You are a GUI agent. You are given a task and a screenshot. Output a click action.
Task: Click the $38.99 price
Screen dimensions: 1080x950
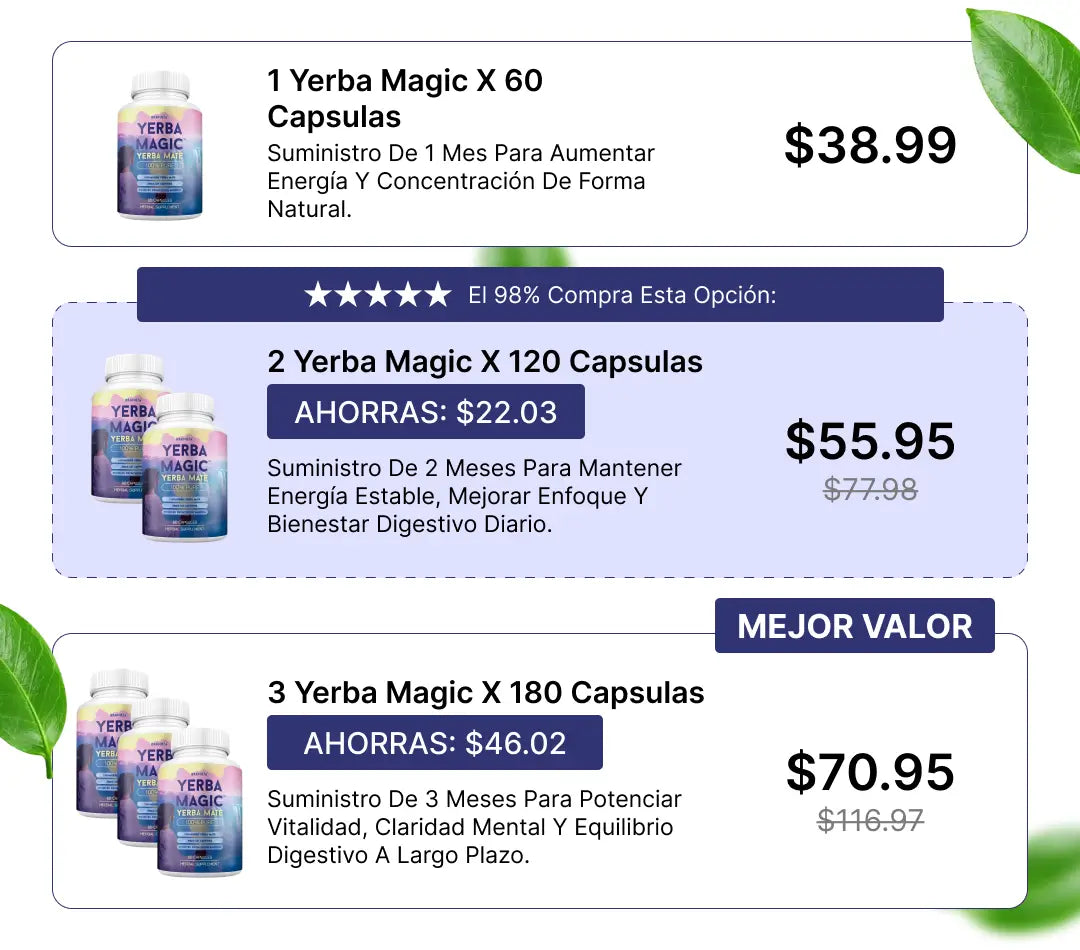tap(871, 145)
